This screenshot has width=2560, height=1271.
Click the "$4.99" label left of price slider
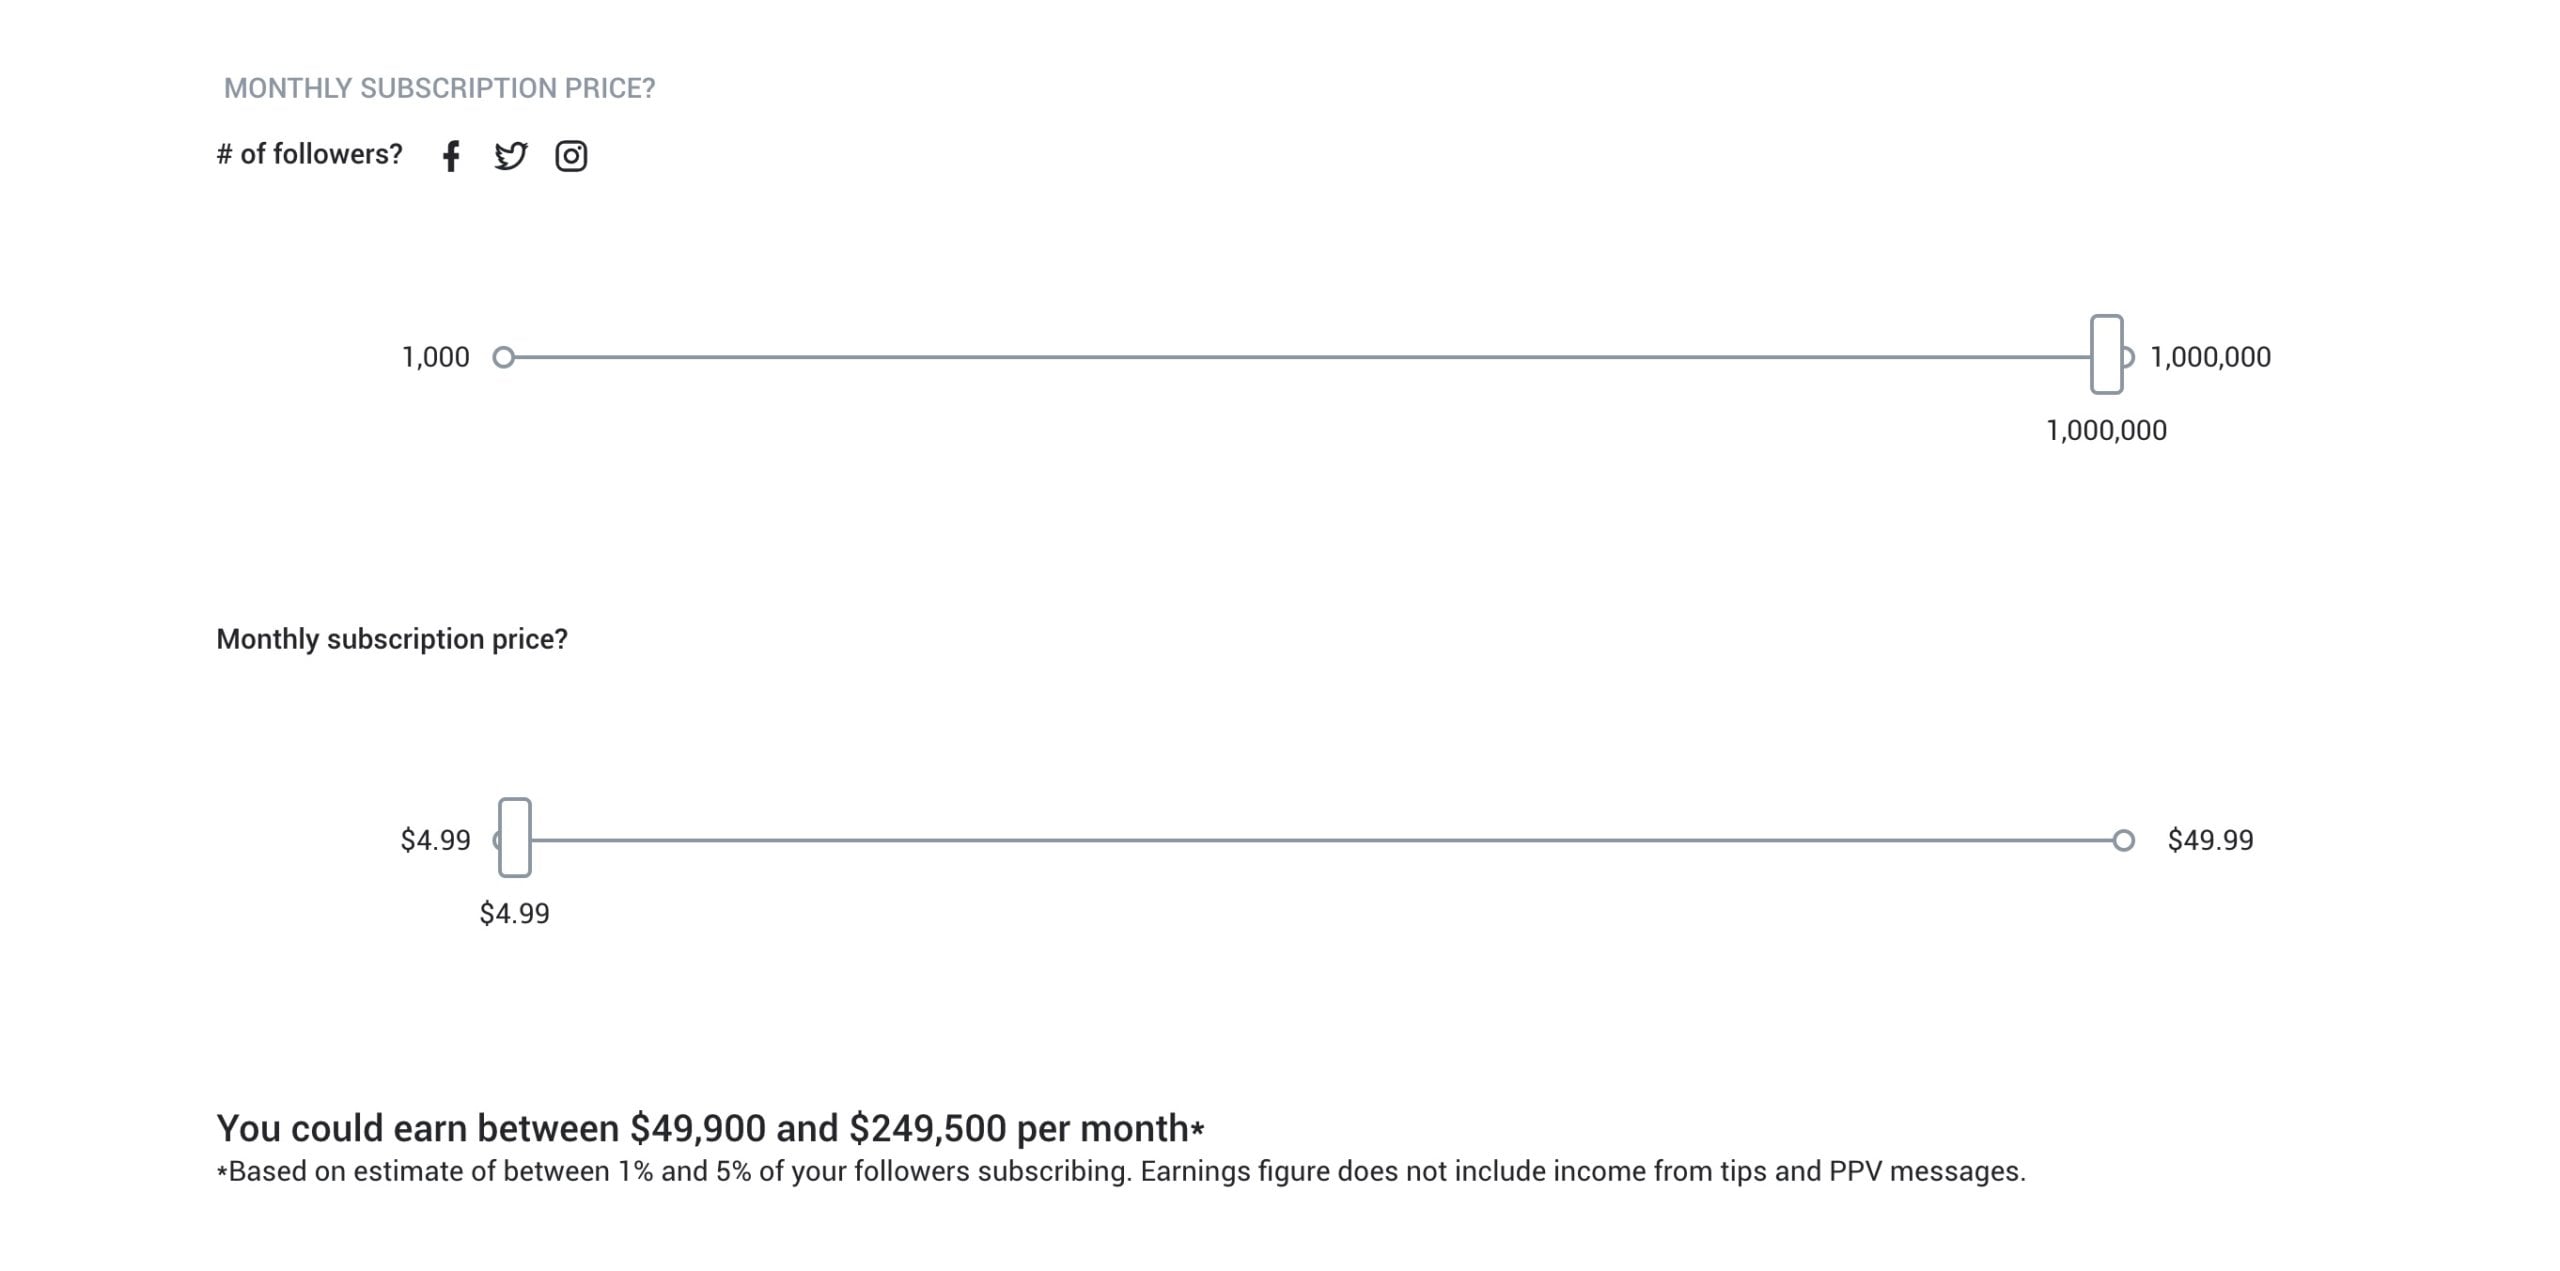(x=435, y=840)
